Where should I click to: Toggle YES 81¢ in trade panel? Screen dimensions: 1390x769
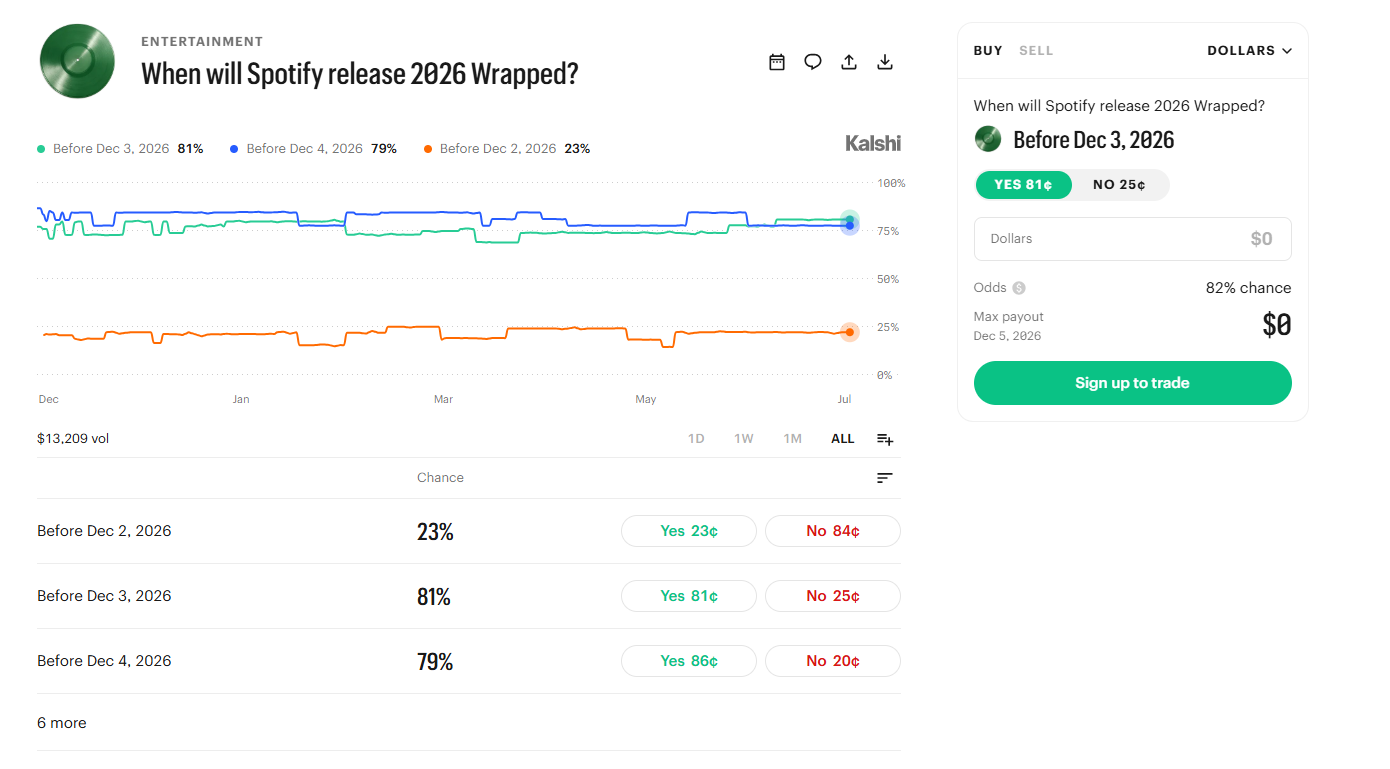pyautogui.click(x=1023, y=185)
